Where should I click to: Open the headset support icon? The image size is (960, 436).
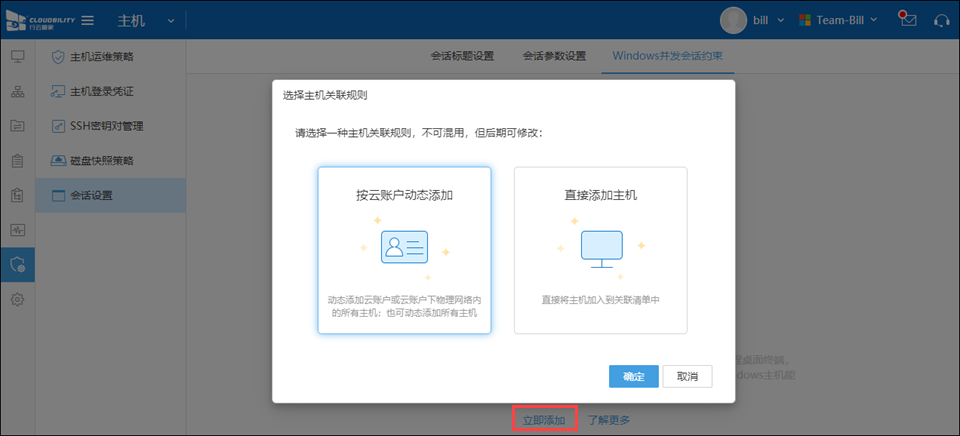(942, 20)
